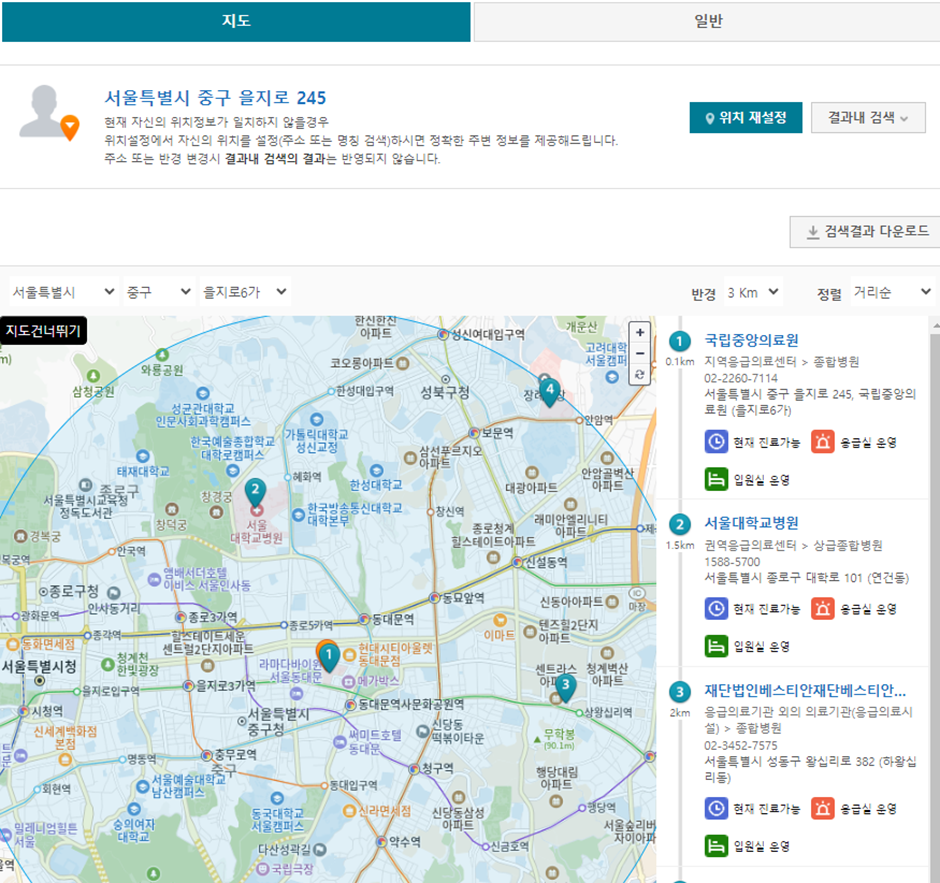
Task: Click 현재 진료가능 clock icon for 국립중앙의료원
Action: click(716, 442)
